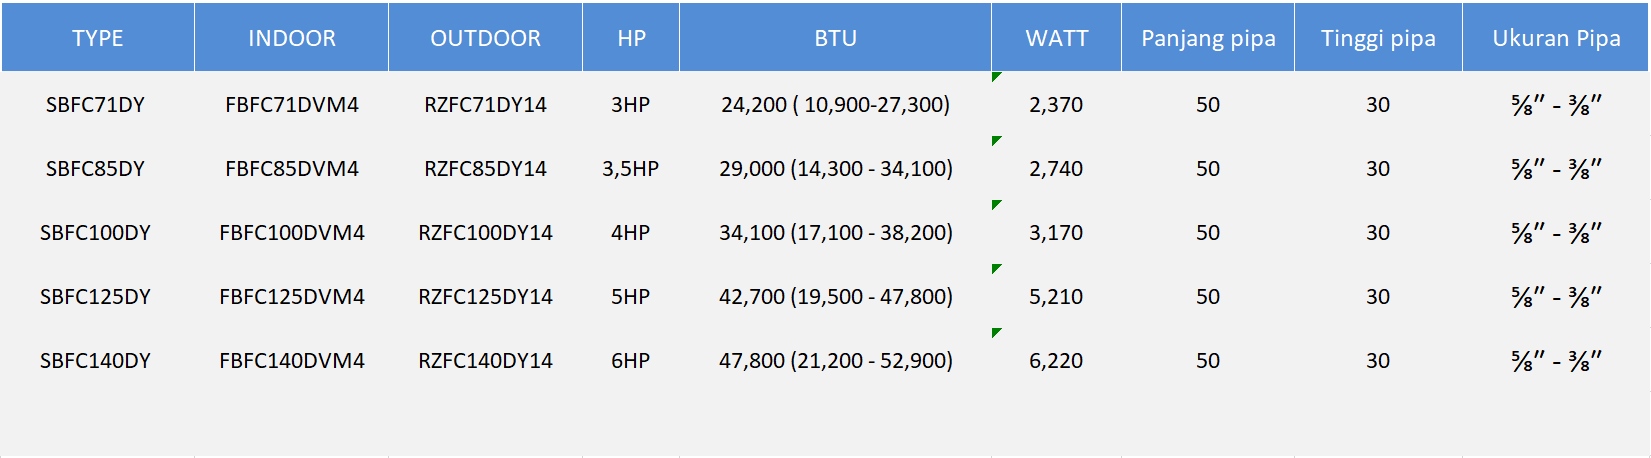1651x458 pixels.
Task: Click the RZFC100DY14 outdoor cell
Action: tap(485, 232)
